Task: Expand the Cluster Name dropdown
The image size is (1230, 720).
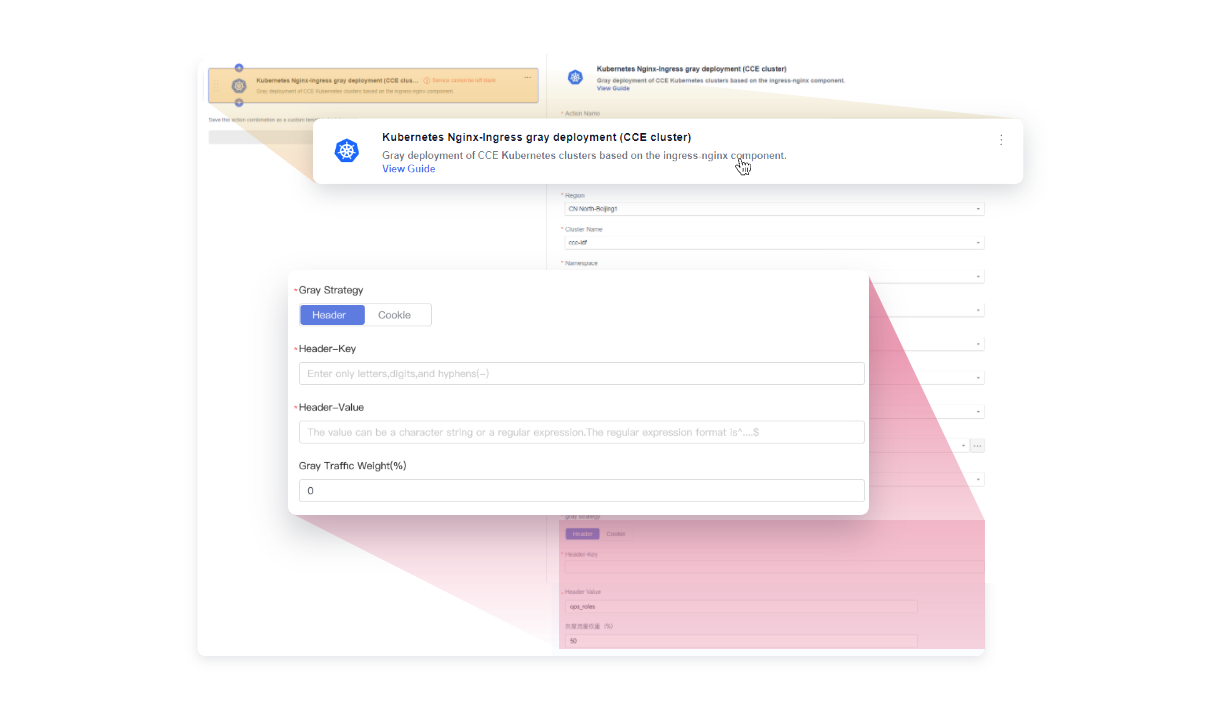Action: click(x=774, y=243)
